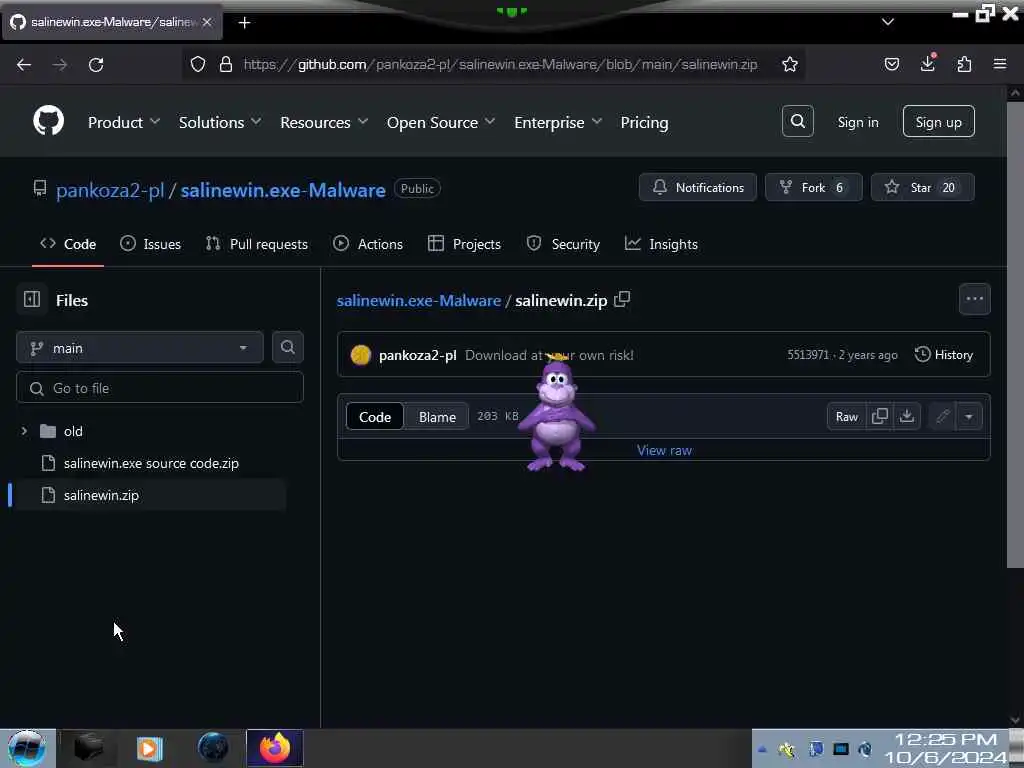Click the Sign up button

pyautogui.click(x=938, y=121)
